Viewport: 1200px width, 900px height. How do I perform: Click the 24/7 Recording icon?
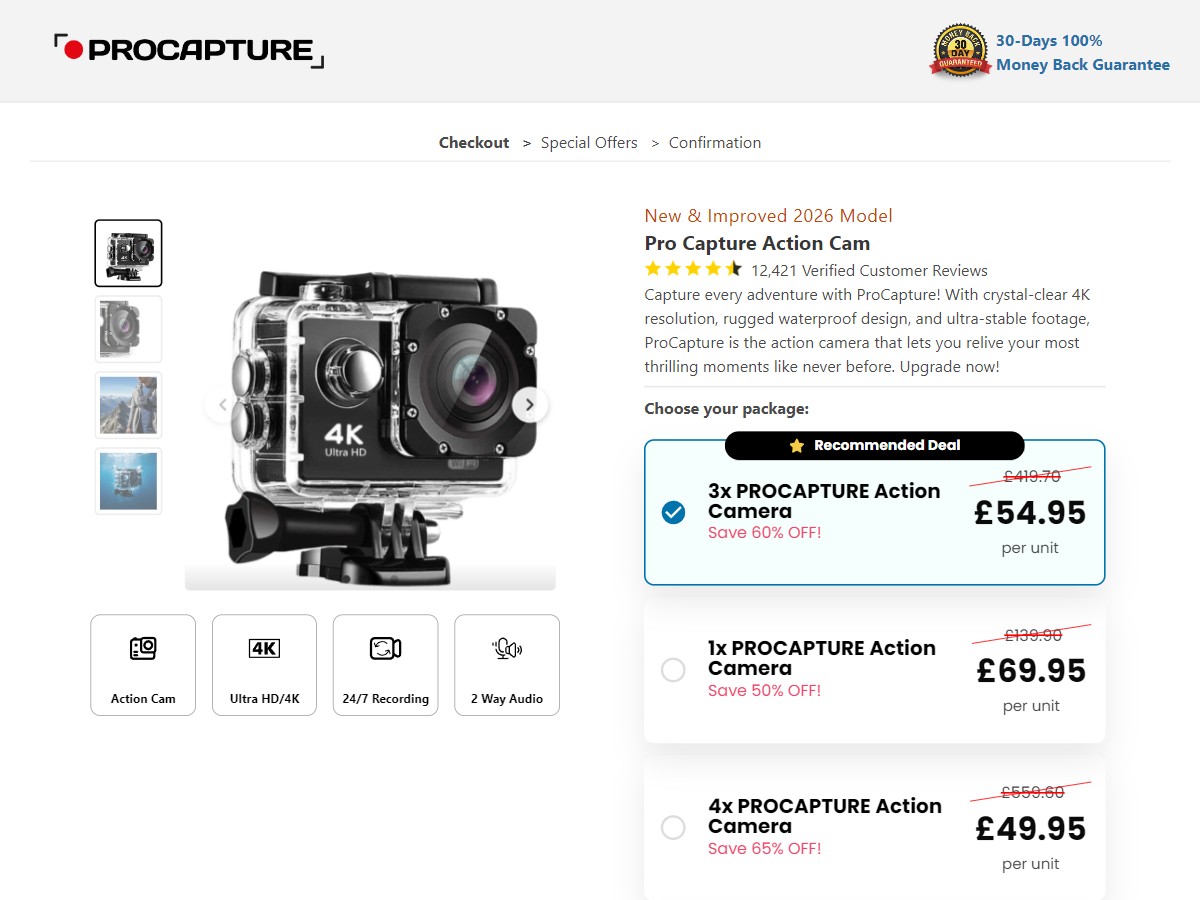click(385, 649)
